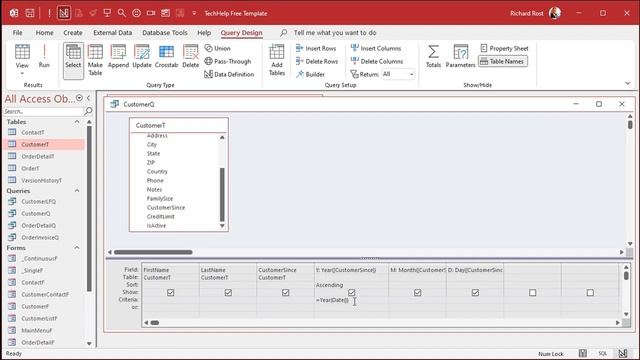Switch to Design view in status bar

point(622,353)
